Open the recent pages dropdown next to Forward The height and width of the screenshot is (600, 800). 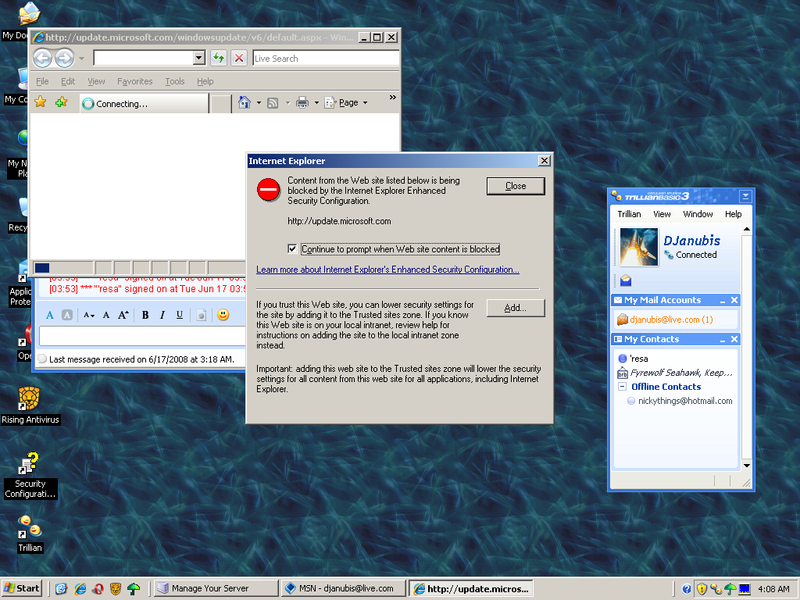81,59
